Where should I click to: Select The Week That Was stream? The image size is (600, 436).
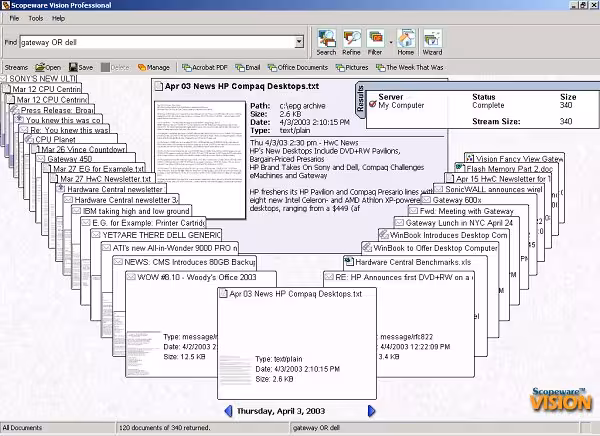[410, 67]
